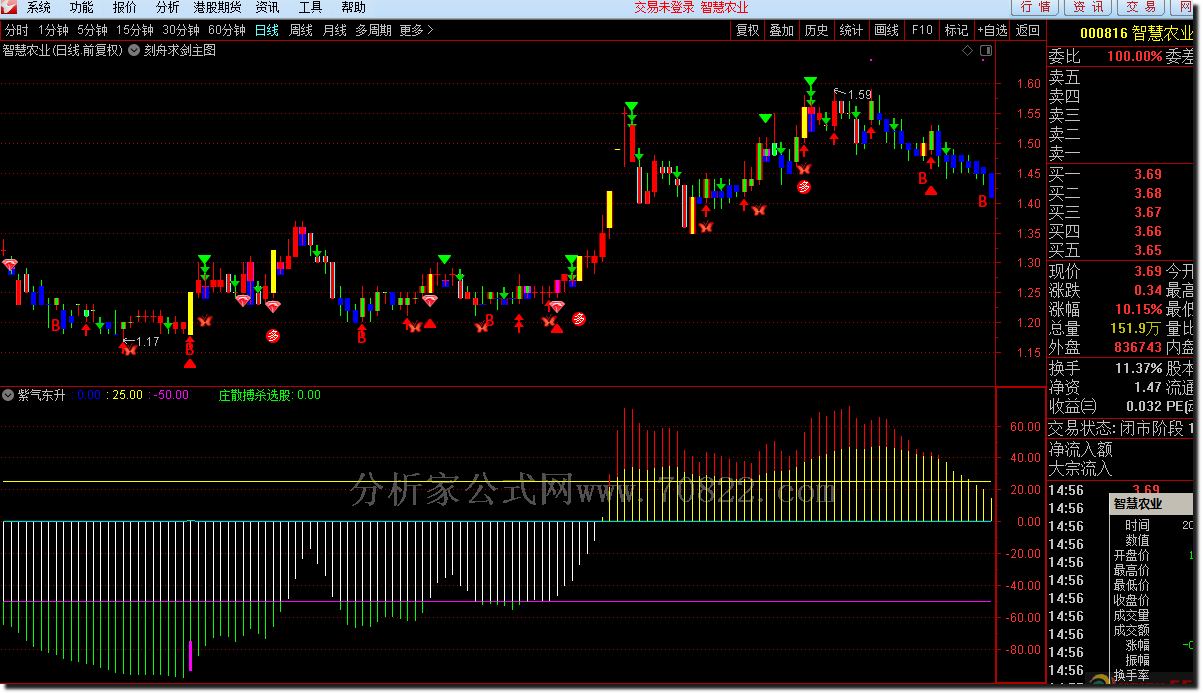The height and width of the screenshot is (693, 1203).
Task: Select the 日线 daily period
Action: [267, 30]
